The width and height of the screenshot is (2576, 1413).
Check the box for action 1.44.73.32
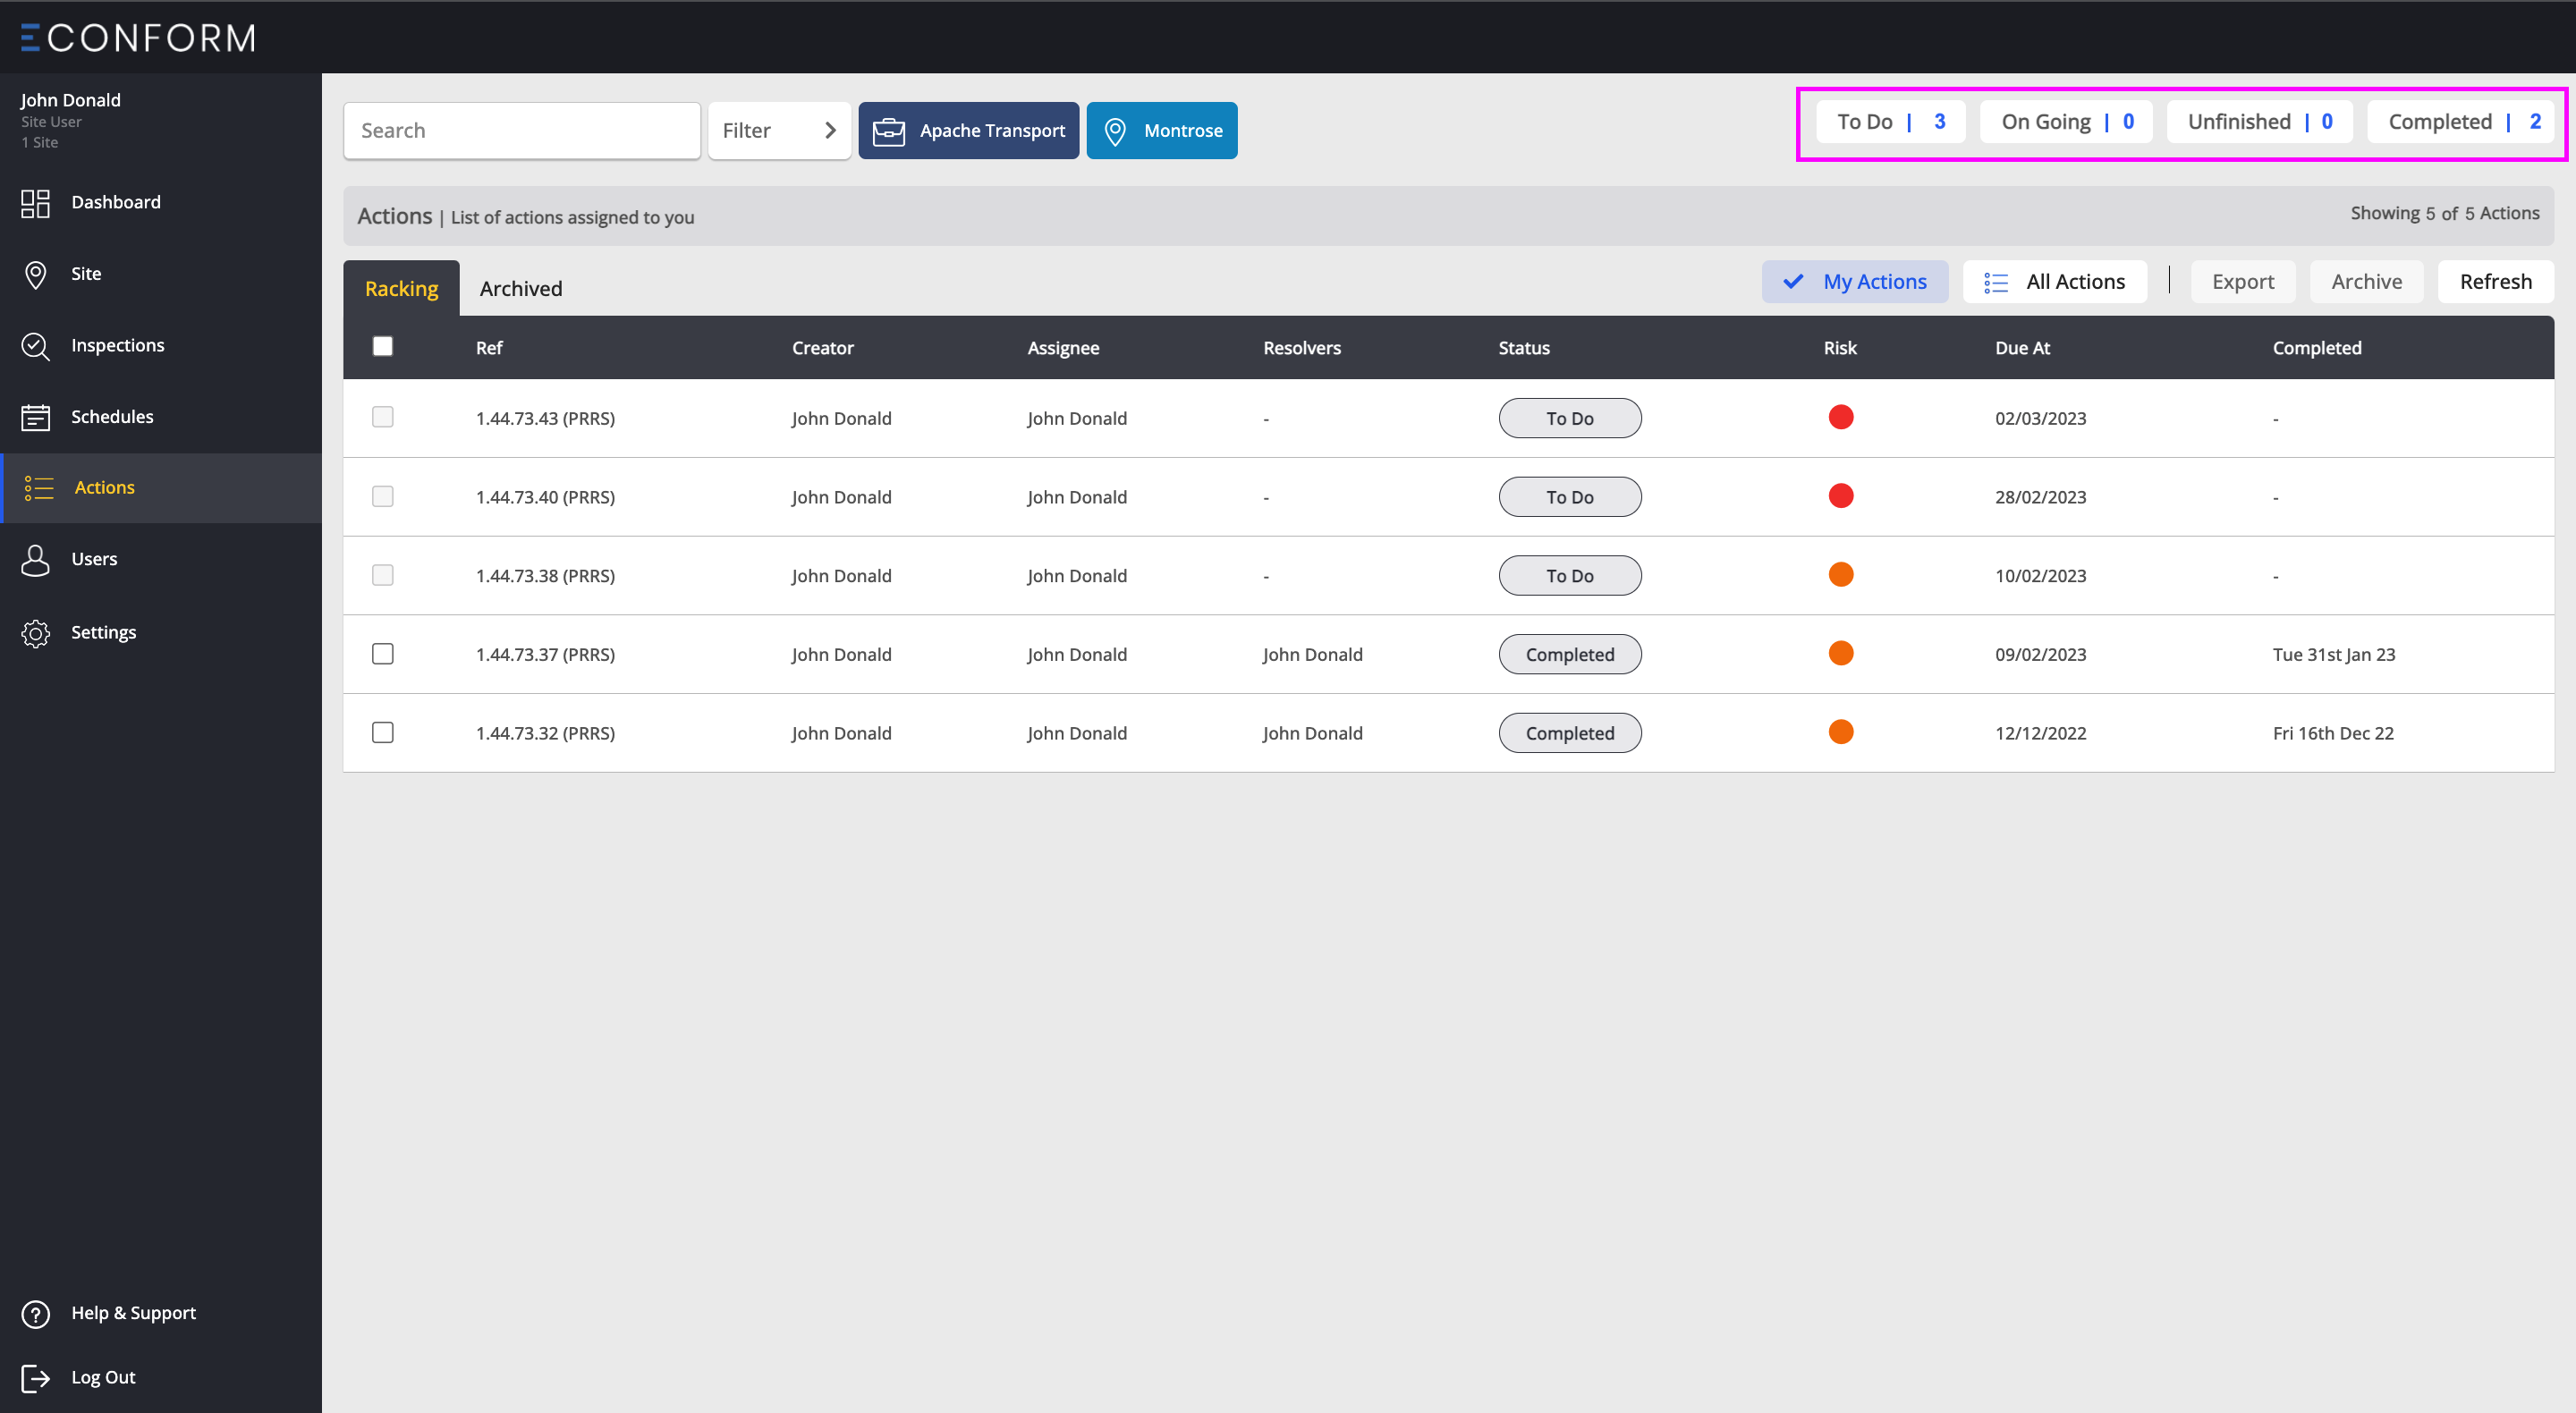(x=382, y=733)
